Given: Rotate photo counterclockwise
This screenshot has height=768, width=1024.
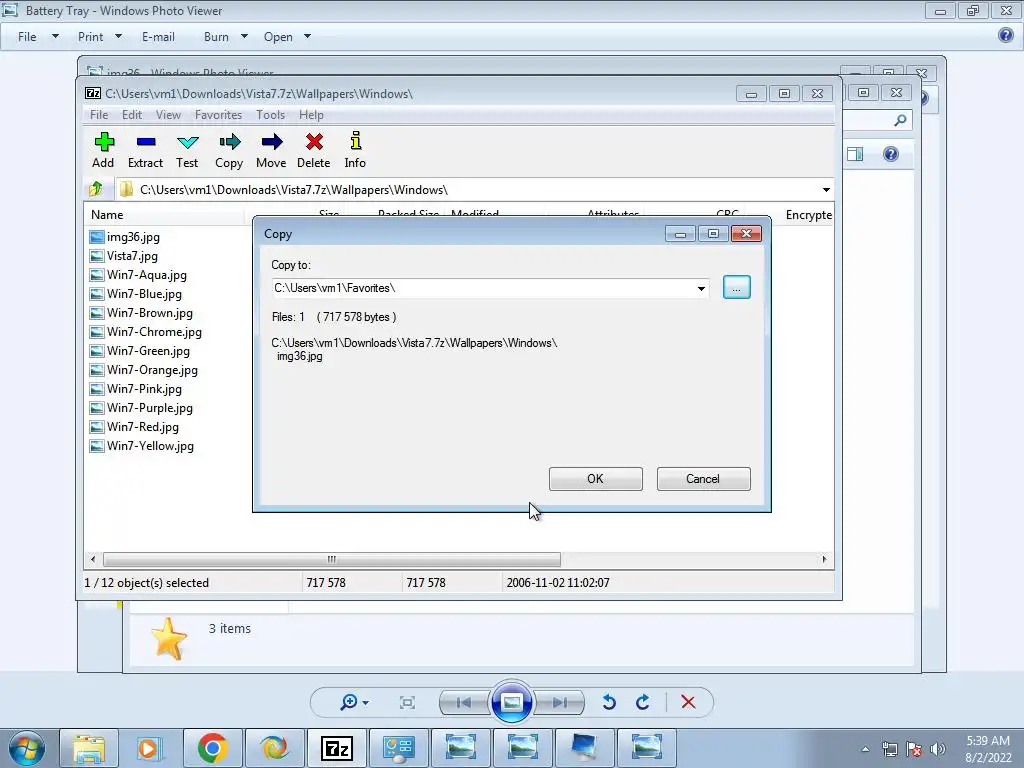Looking at the screenshot, I should pyautogui.click(x=609, y=703).
